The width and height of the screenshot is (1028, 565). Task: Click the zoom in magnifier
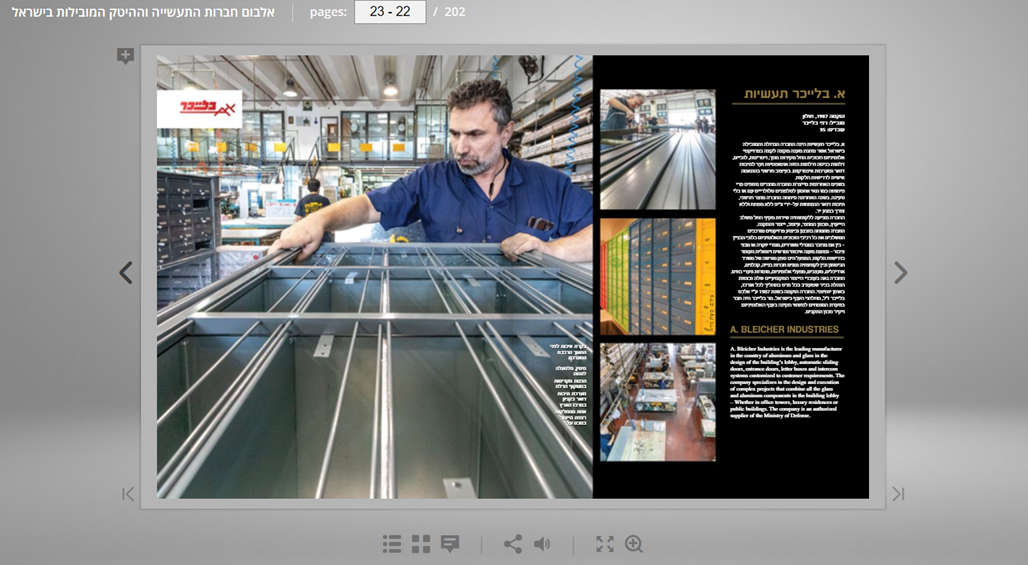(634, 544)
